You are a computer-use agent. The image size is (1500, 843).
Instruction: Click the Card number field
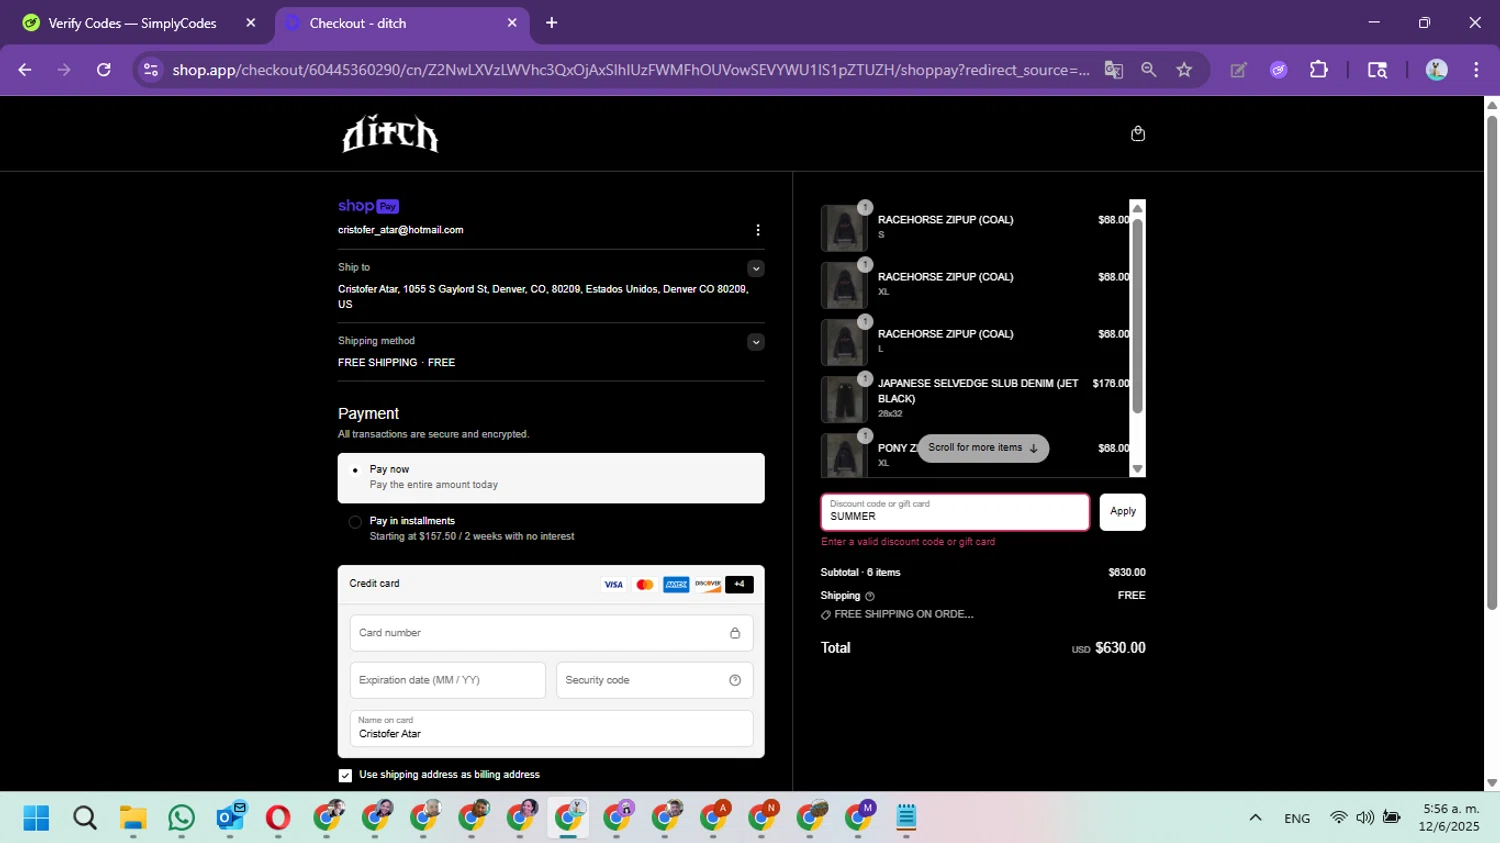[x=551, y=633]
